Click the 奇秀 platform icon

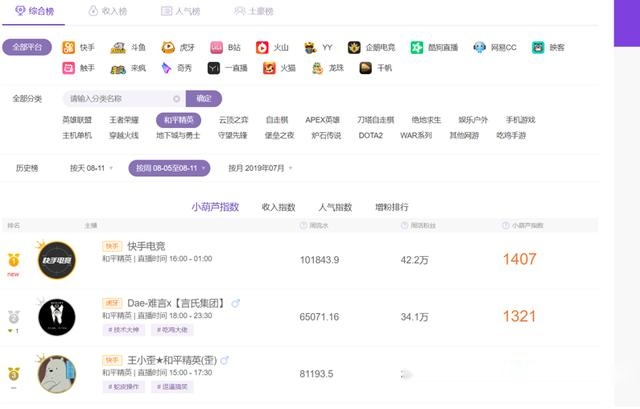click(x=166, y=68)
